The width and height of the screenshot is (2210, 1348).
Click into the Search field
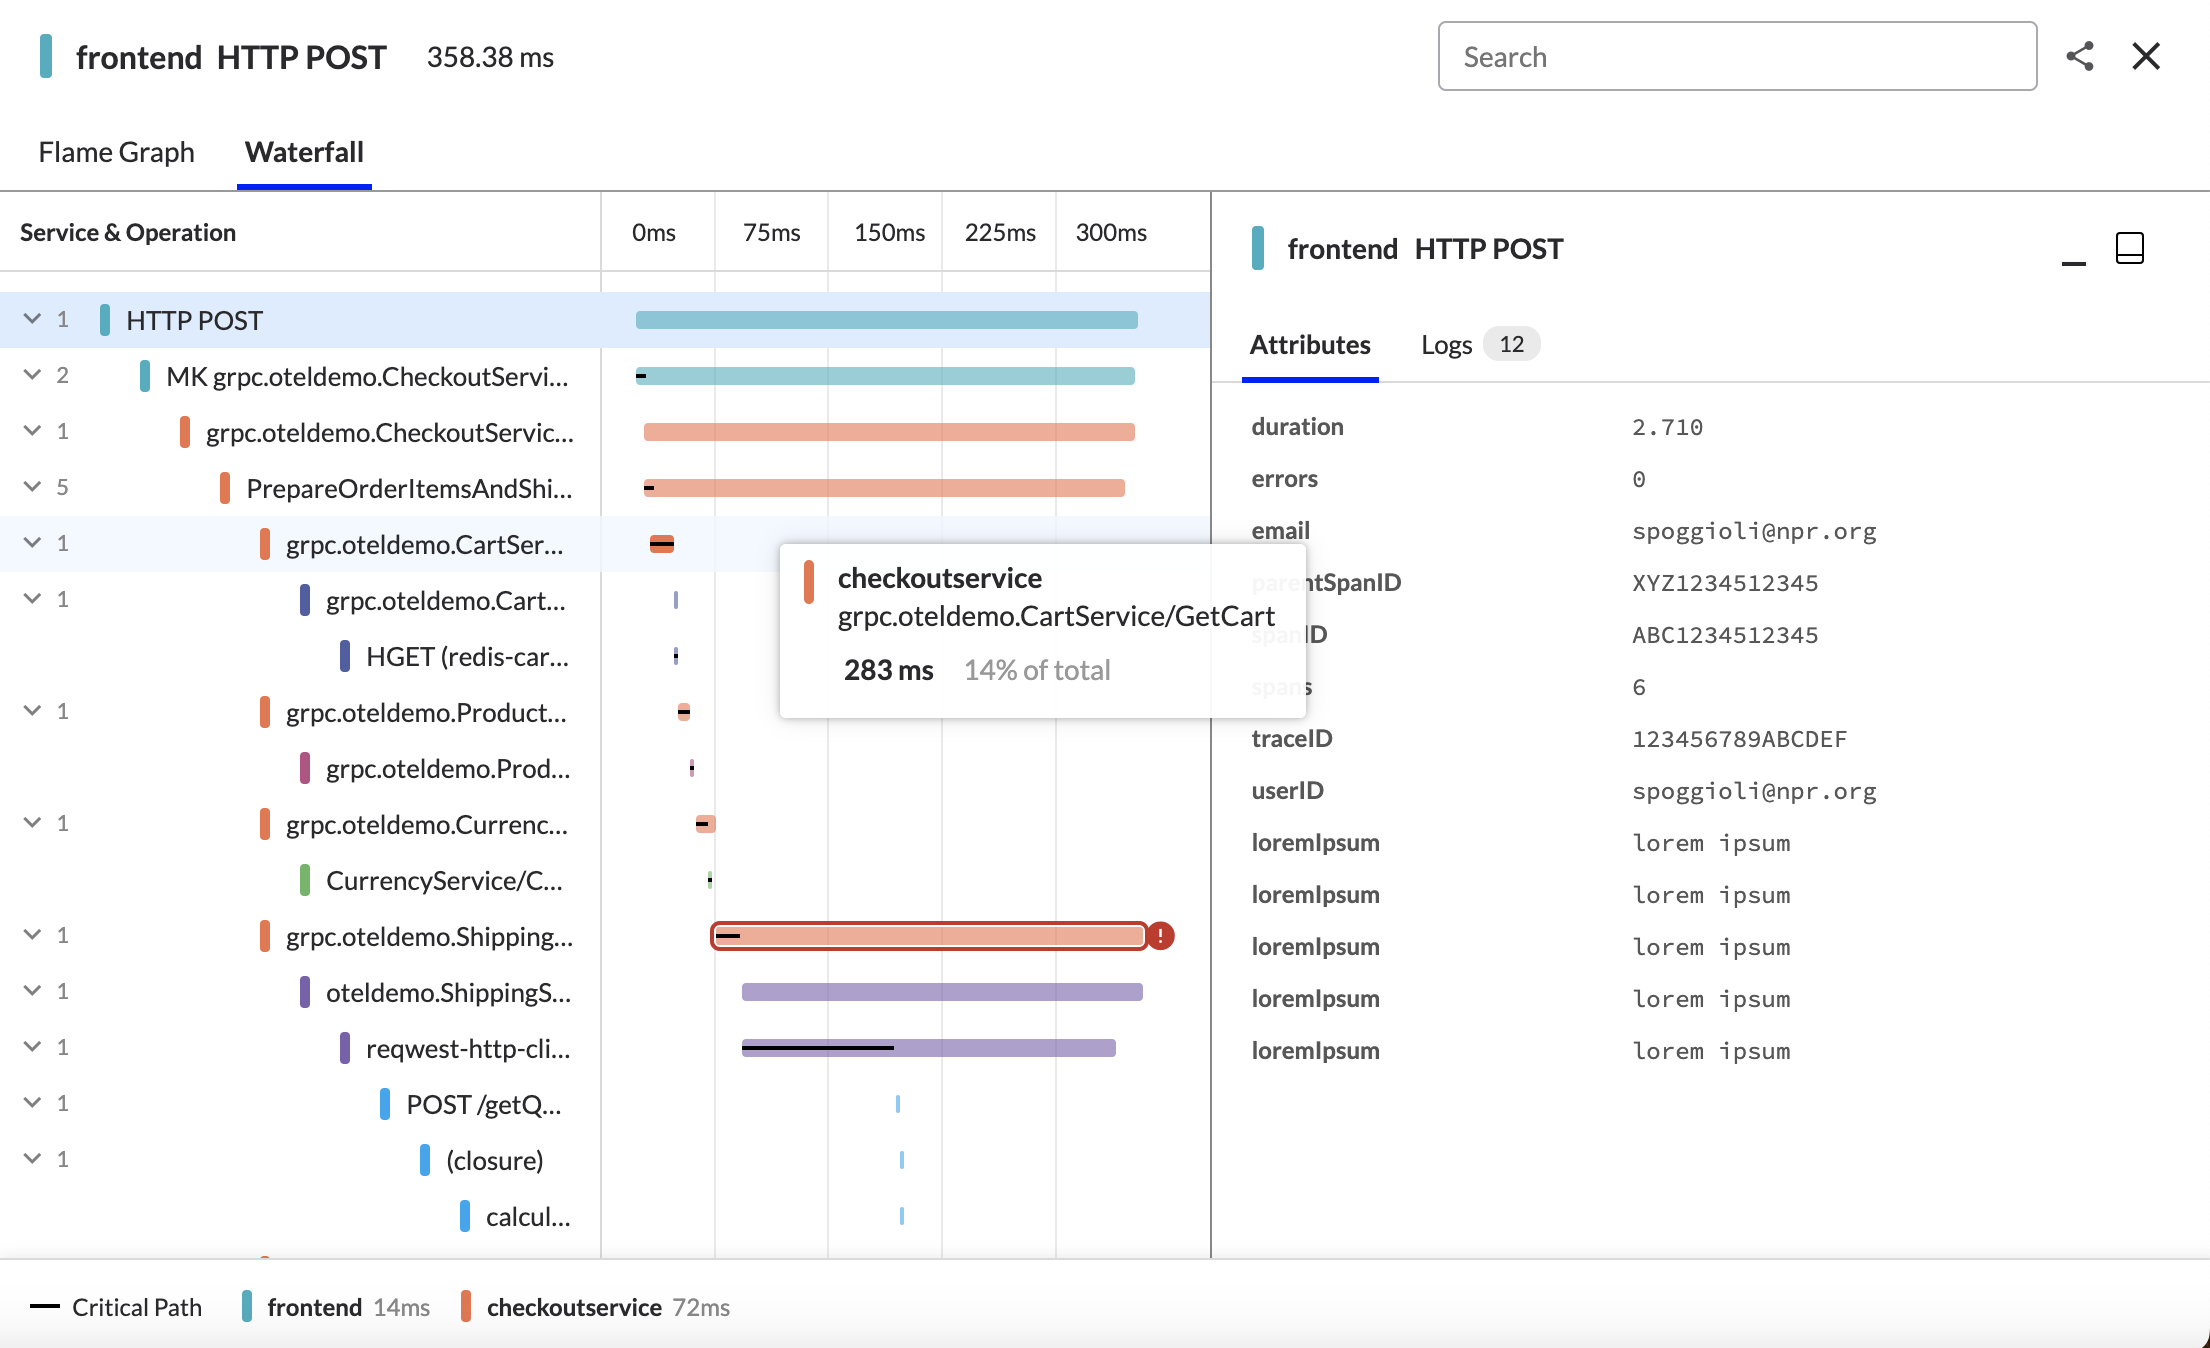click(1736, 57)
